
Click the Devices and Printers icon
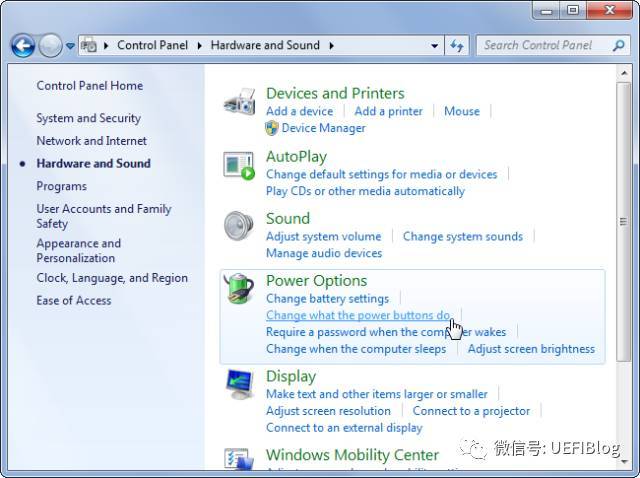239,102
